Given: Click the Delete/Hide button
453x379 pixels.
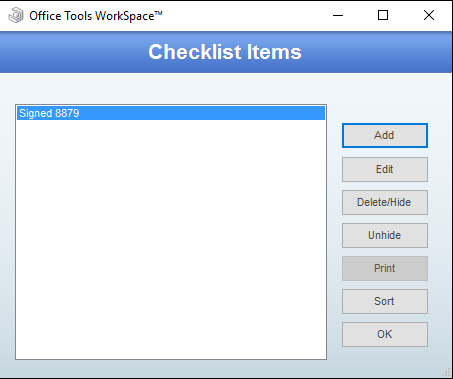Looking at the screenshot, I should (385, 202).
